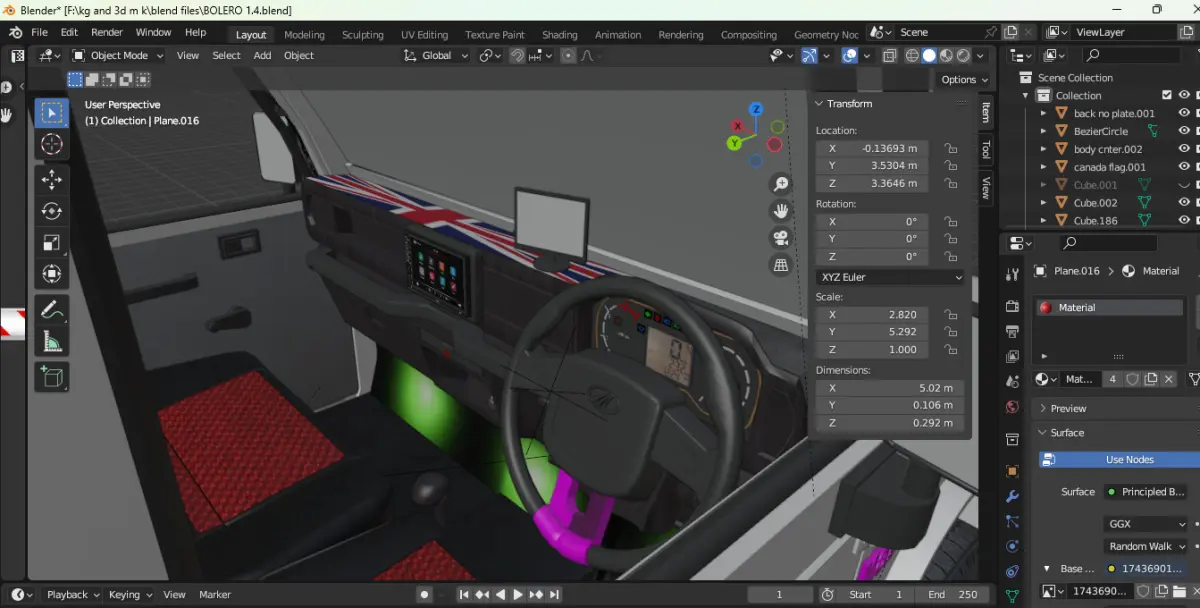Expand Cube.002 in the outliner

[x=1043, y=203]
